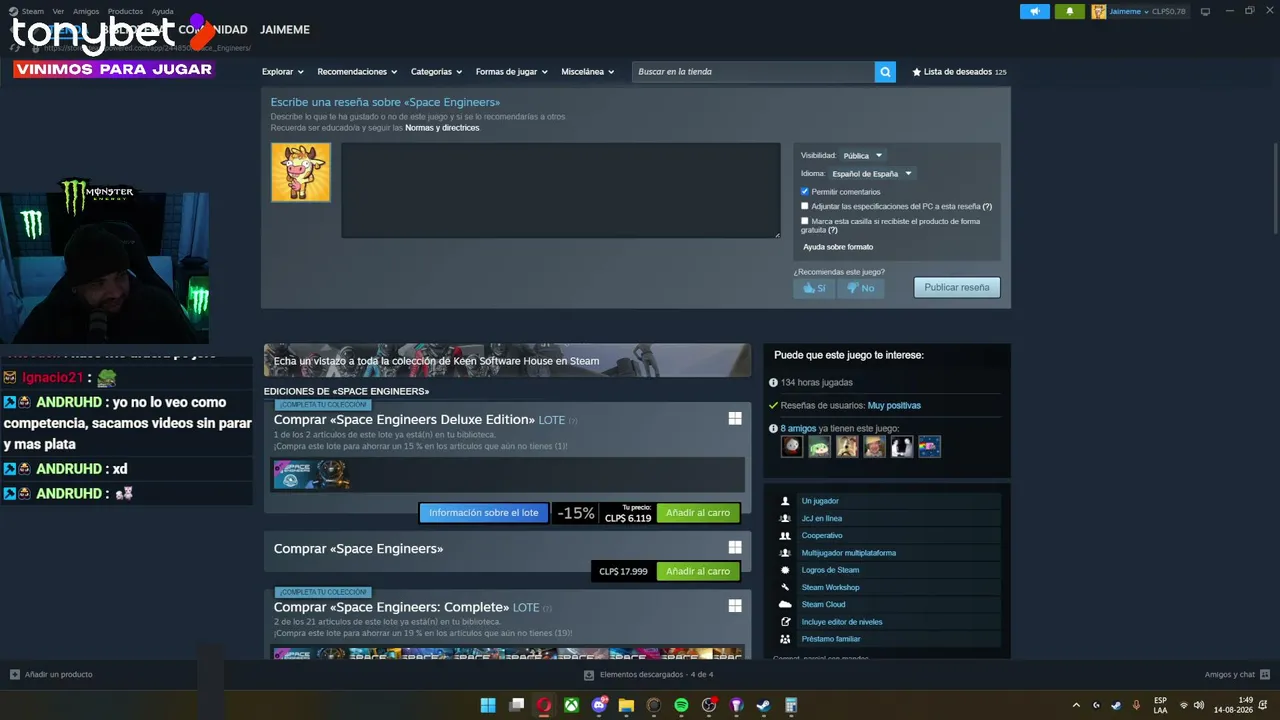Expand the Categorías store menu
This screenshot has width=1280, height=720.
pyautogui.click(x=436, y=72)
